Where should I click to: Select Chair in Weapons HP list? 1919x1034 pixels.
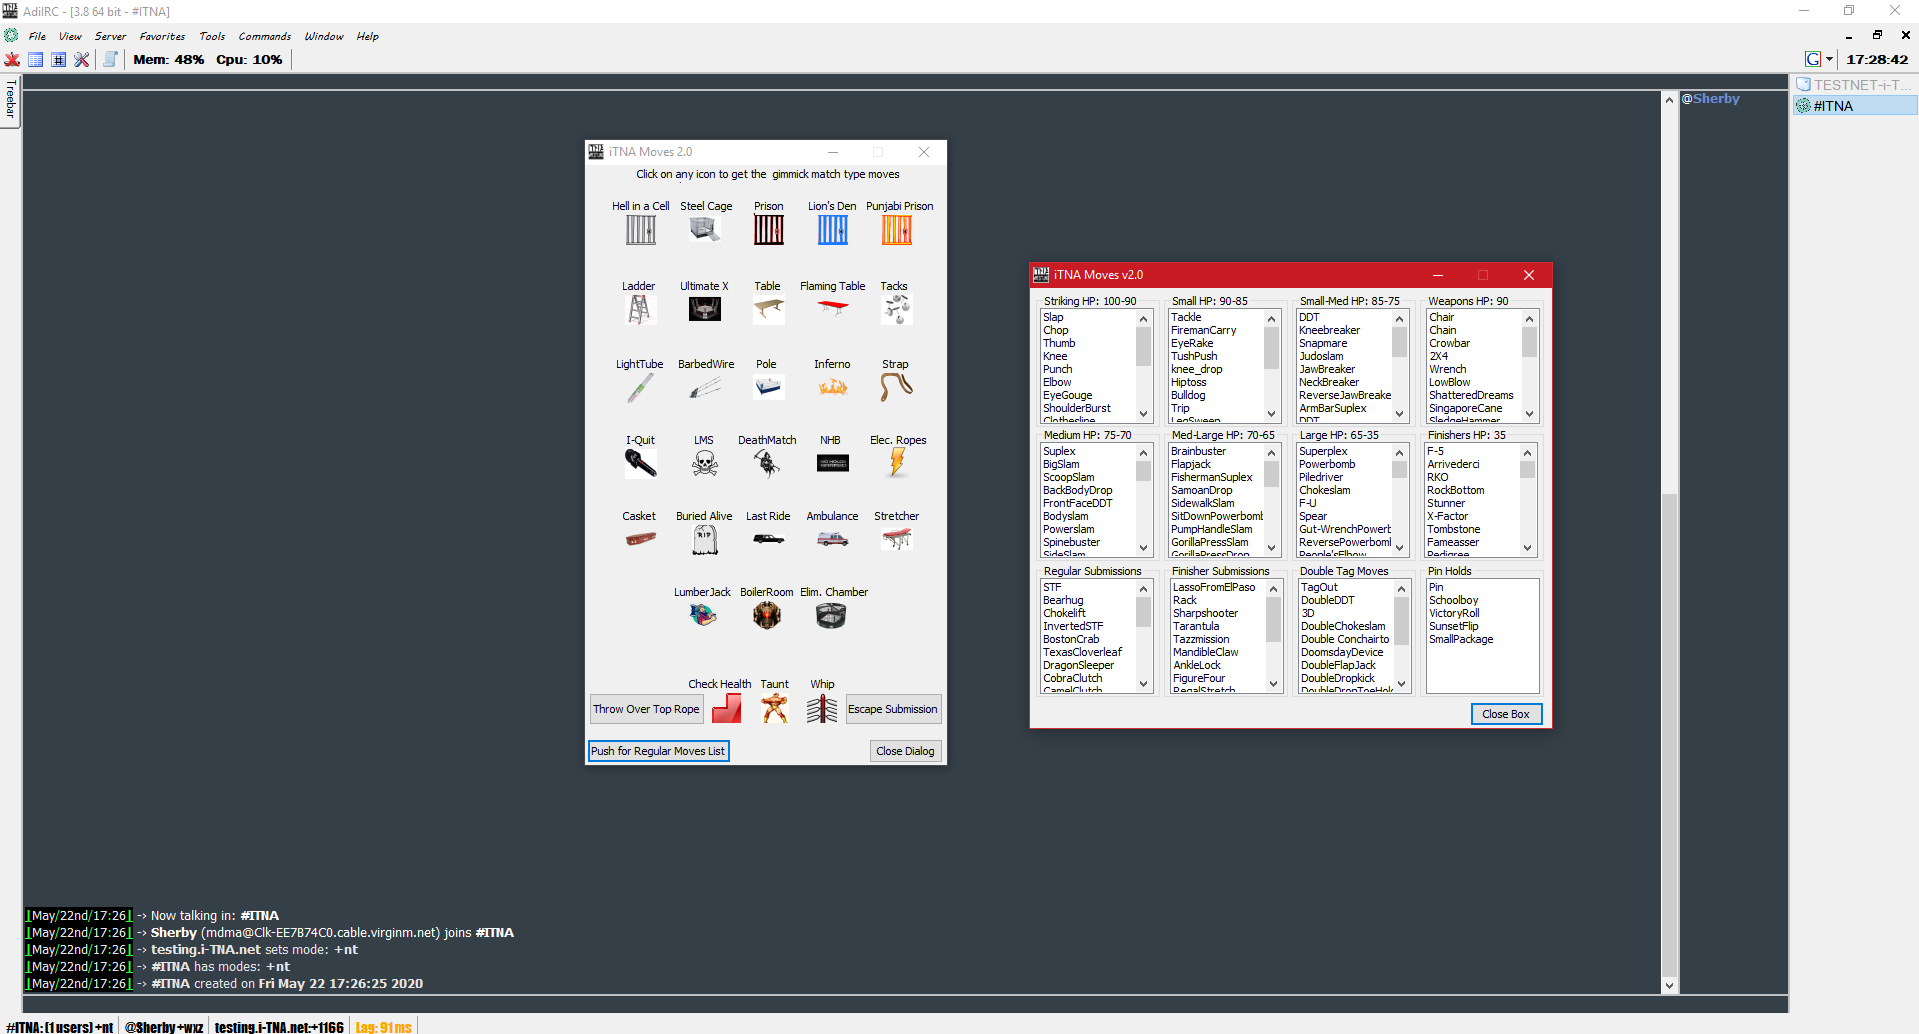[x=1441, y=317]
